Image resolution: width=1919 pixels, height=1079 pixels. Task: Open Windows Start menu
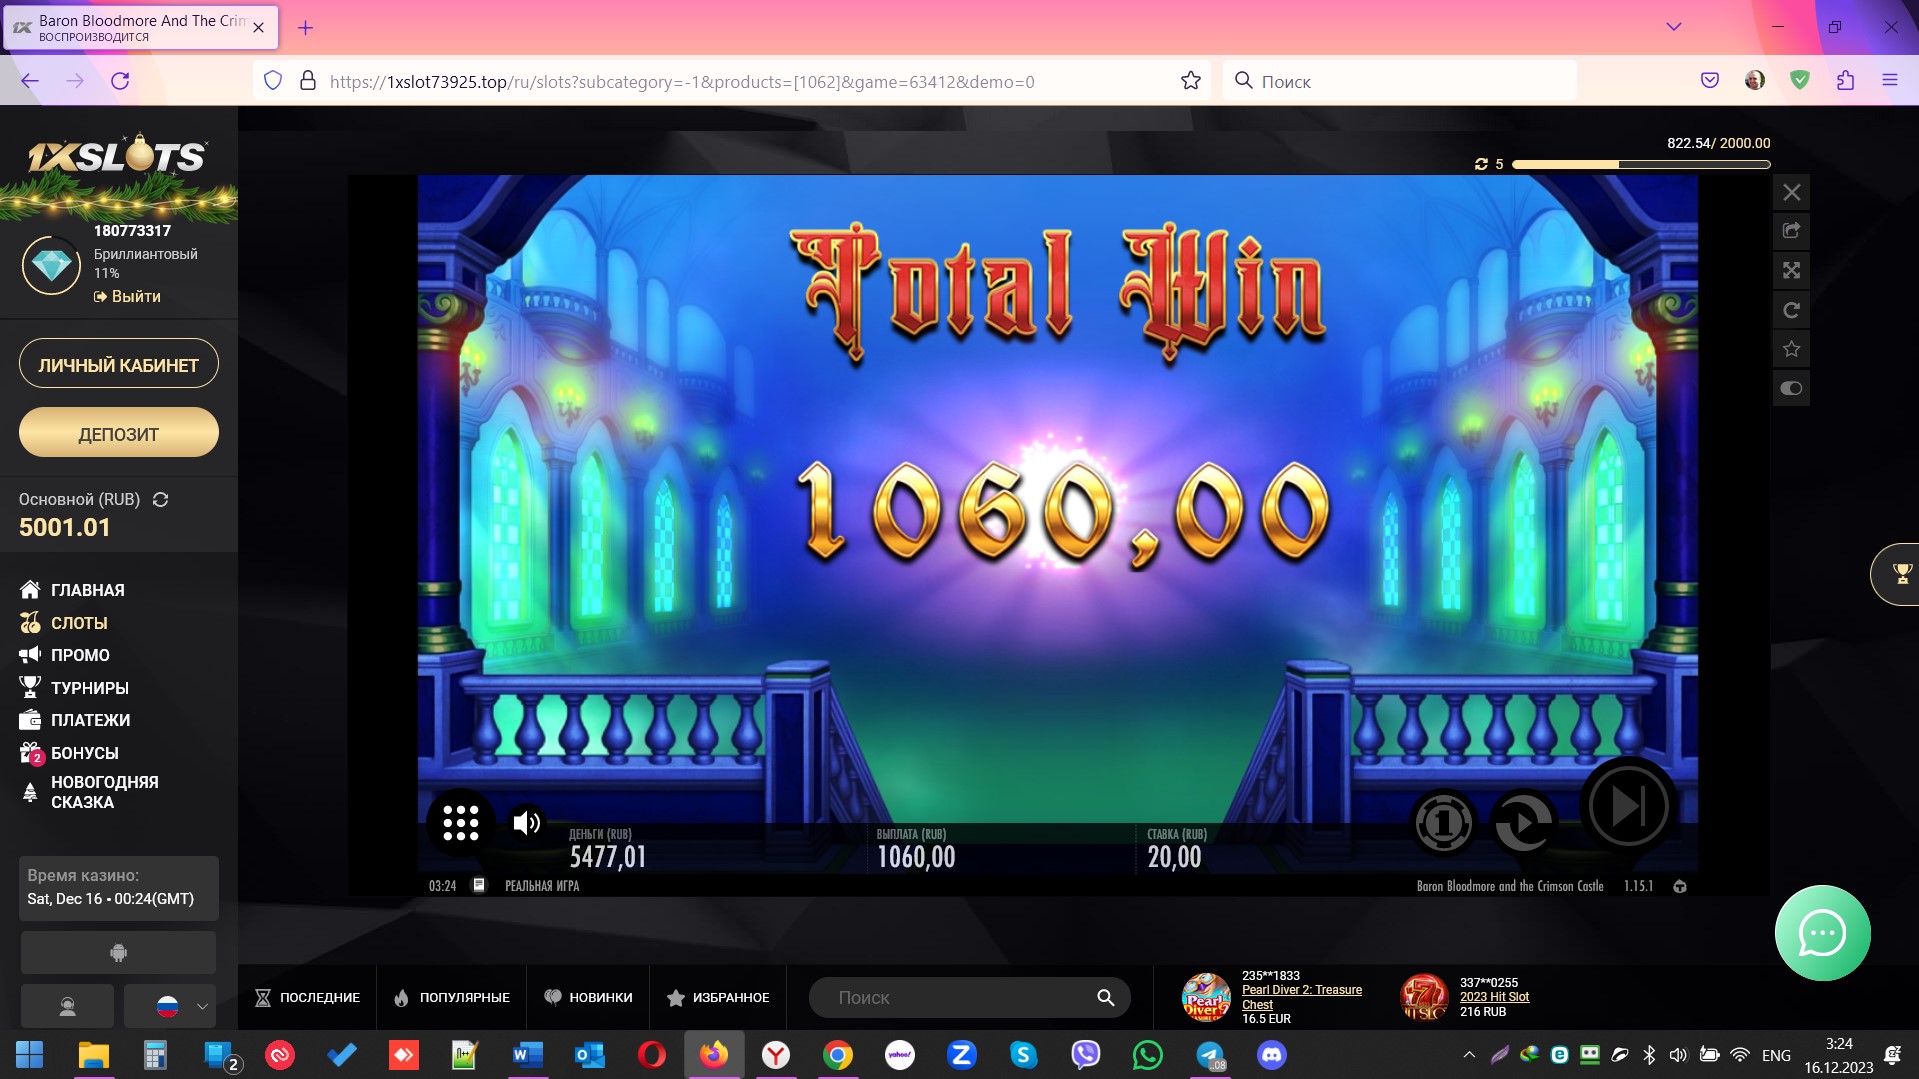(30, 1055)
